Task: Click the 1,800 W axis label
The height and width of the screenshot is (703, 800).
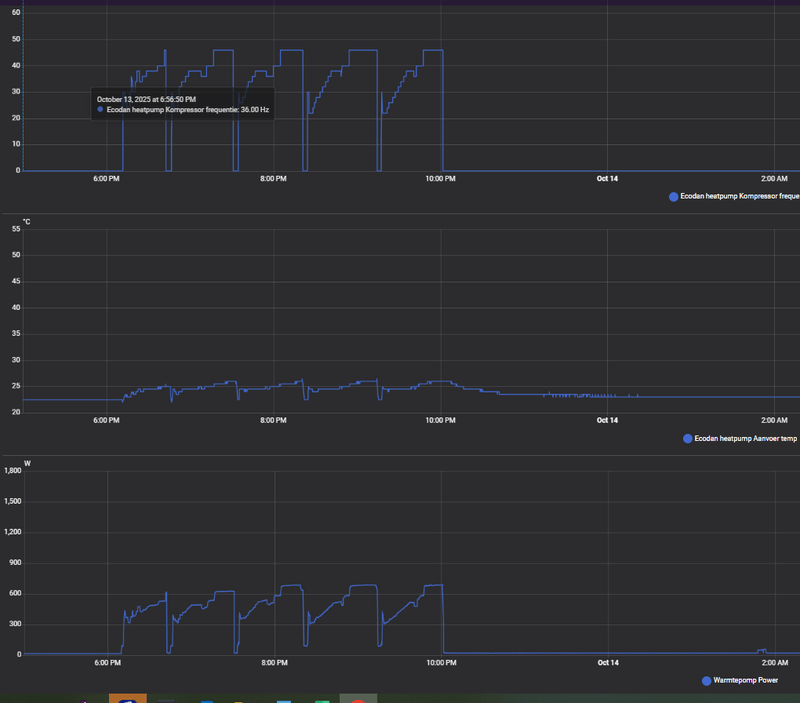Action: coord(13,470)
